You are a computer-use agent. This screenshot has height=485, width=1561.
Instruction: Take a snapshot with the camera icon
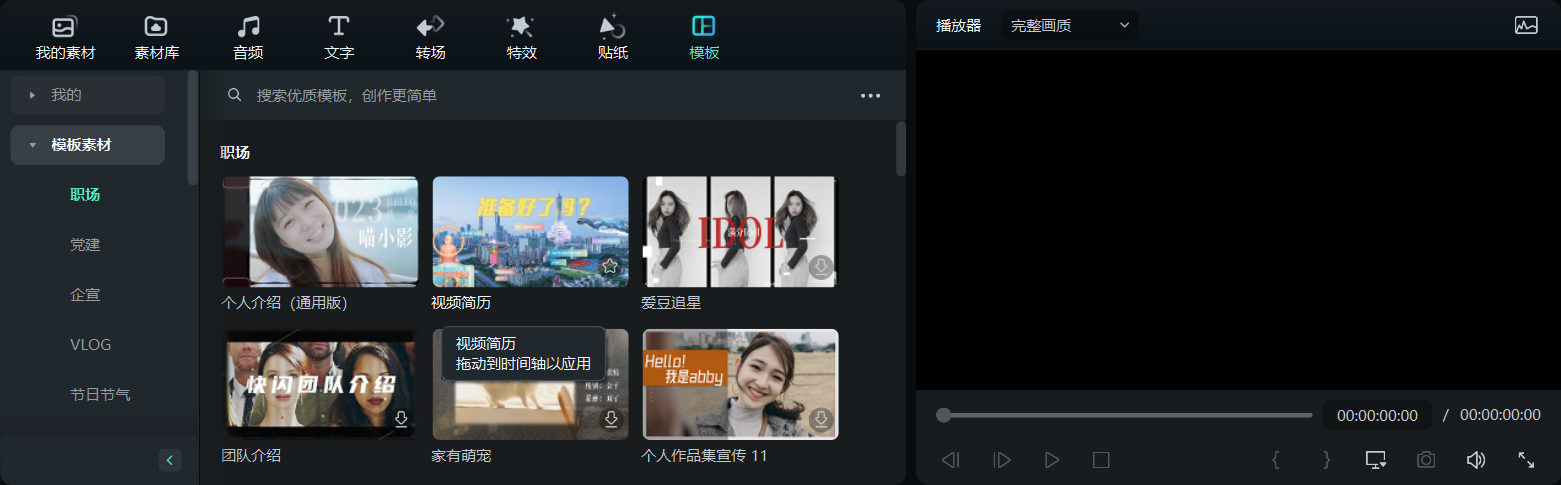tap(1426, 460)
